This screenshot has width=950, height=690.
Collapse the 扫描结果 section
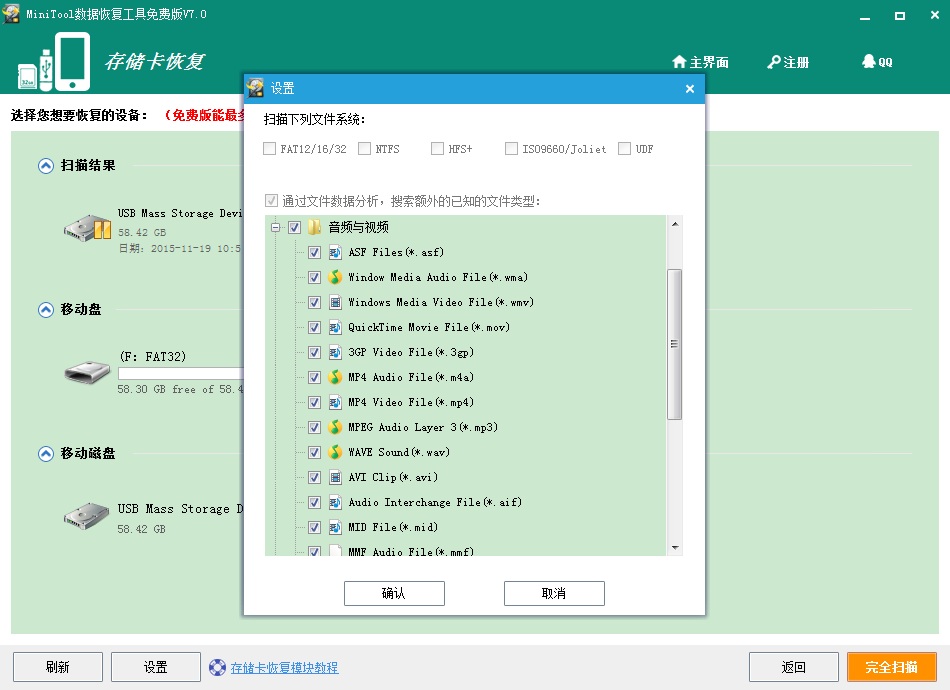pos(46,165)
